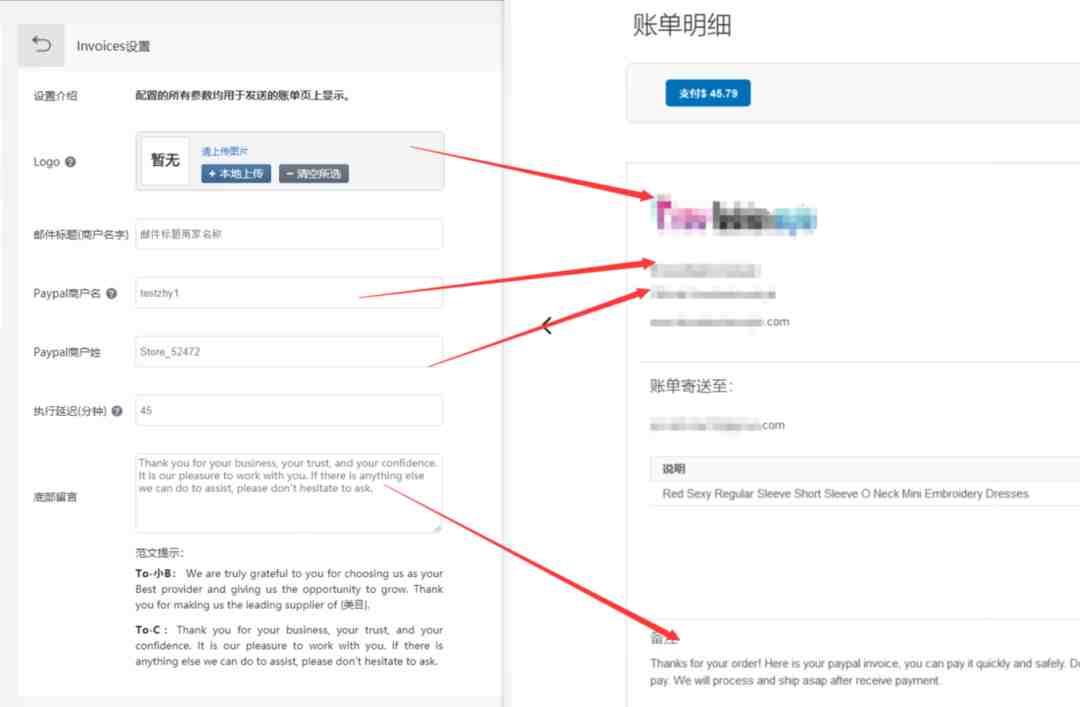Click the back arrow icon beside Invoices设置
1080x707 pixels.
(x=41, y=45)
